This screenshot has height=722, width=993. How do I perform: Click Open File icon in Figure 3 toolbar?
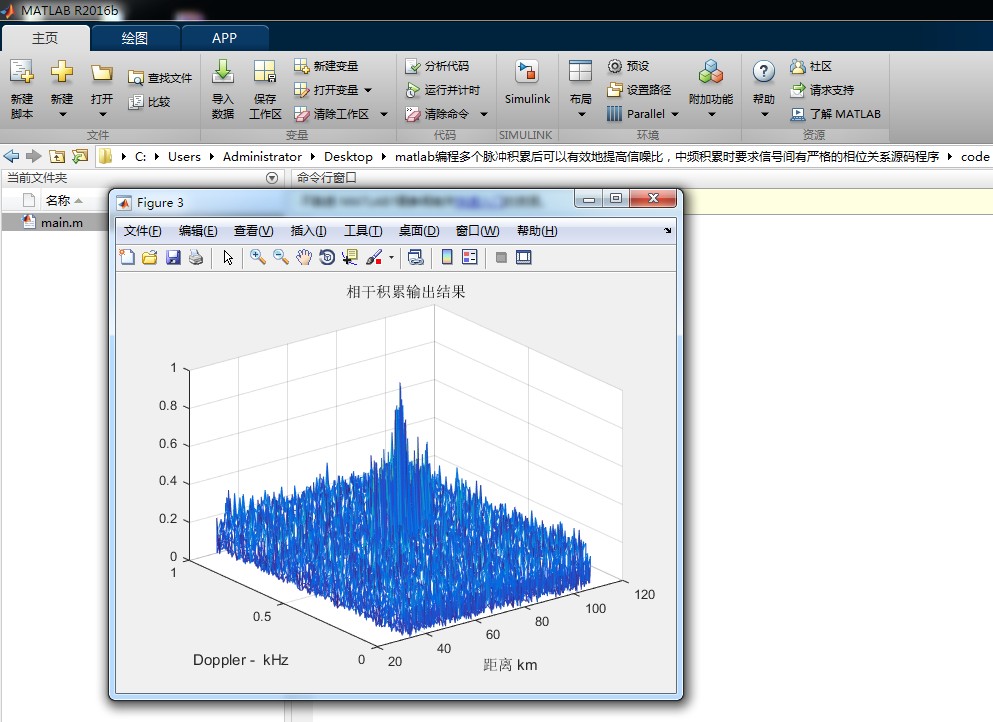(150, 257)
